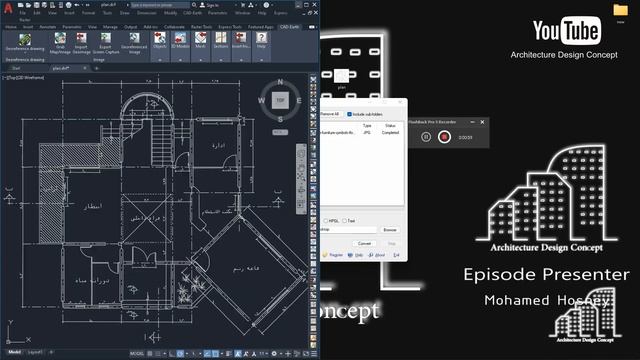Select the Text radio button

point(344,221)
